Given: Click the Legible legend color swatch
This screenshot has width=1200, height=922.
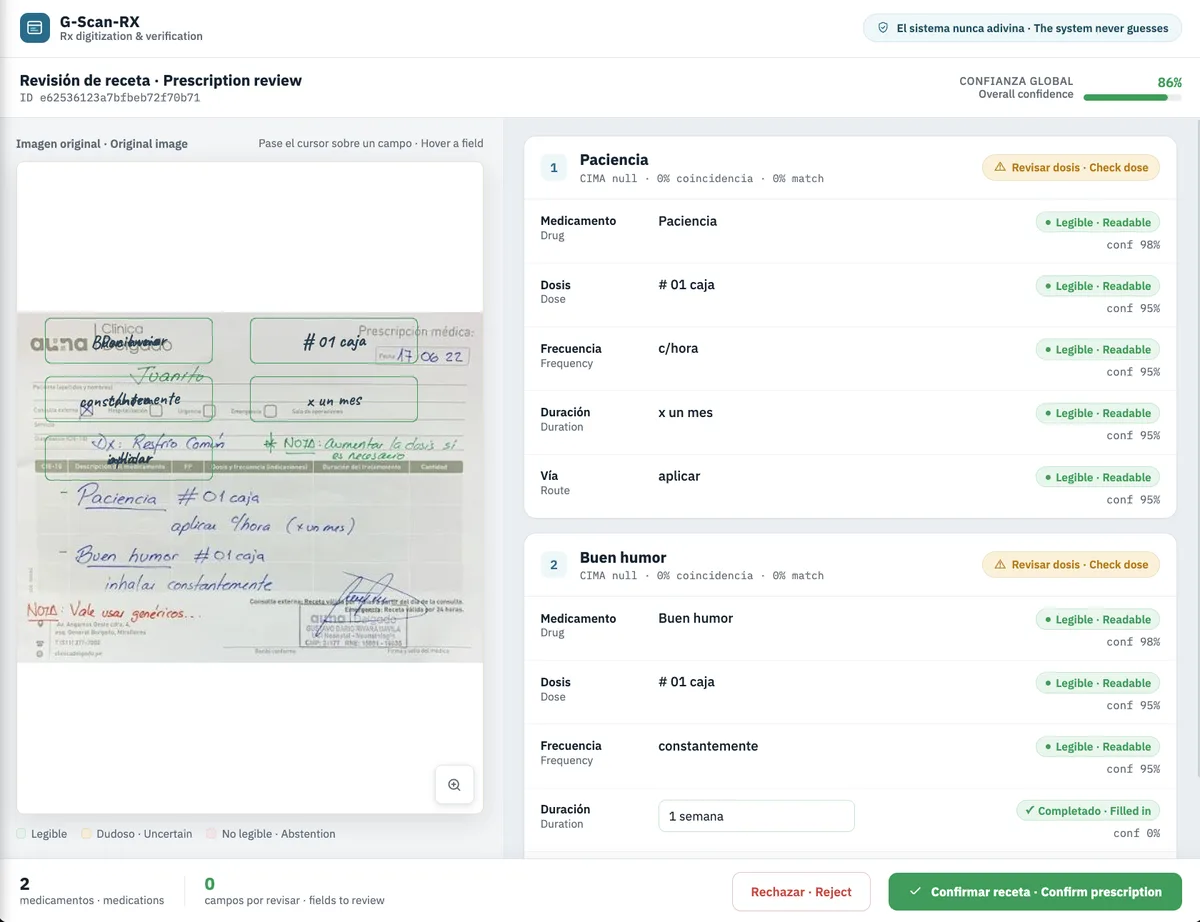Looking at the screenshot, I should 22,834.
